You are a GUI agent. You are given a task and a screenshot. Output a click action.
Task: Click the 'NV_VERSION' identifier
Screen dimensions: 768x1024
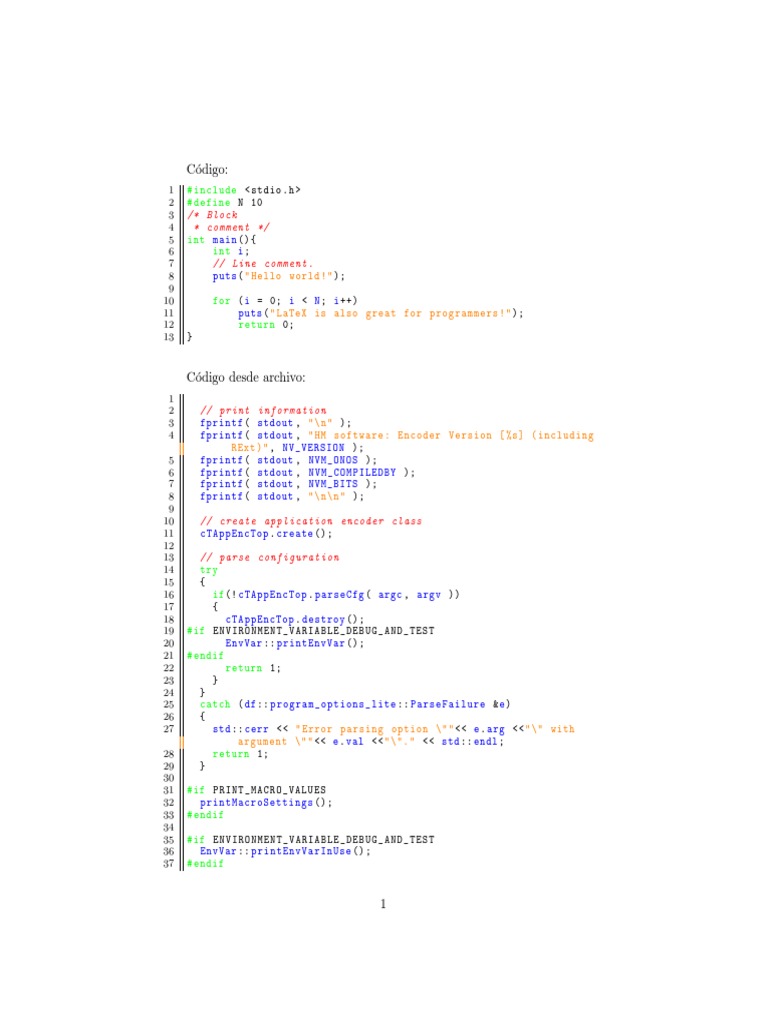(313, 447)
